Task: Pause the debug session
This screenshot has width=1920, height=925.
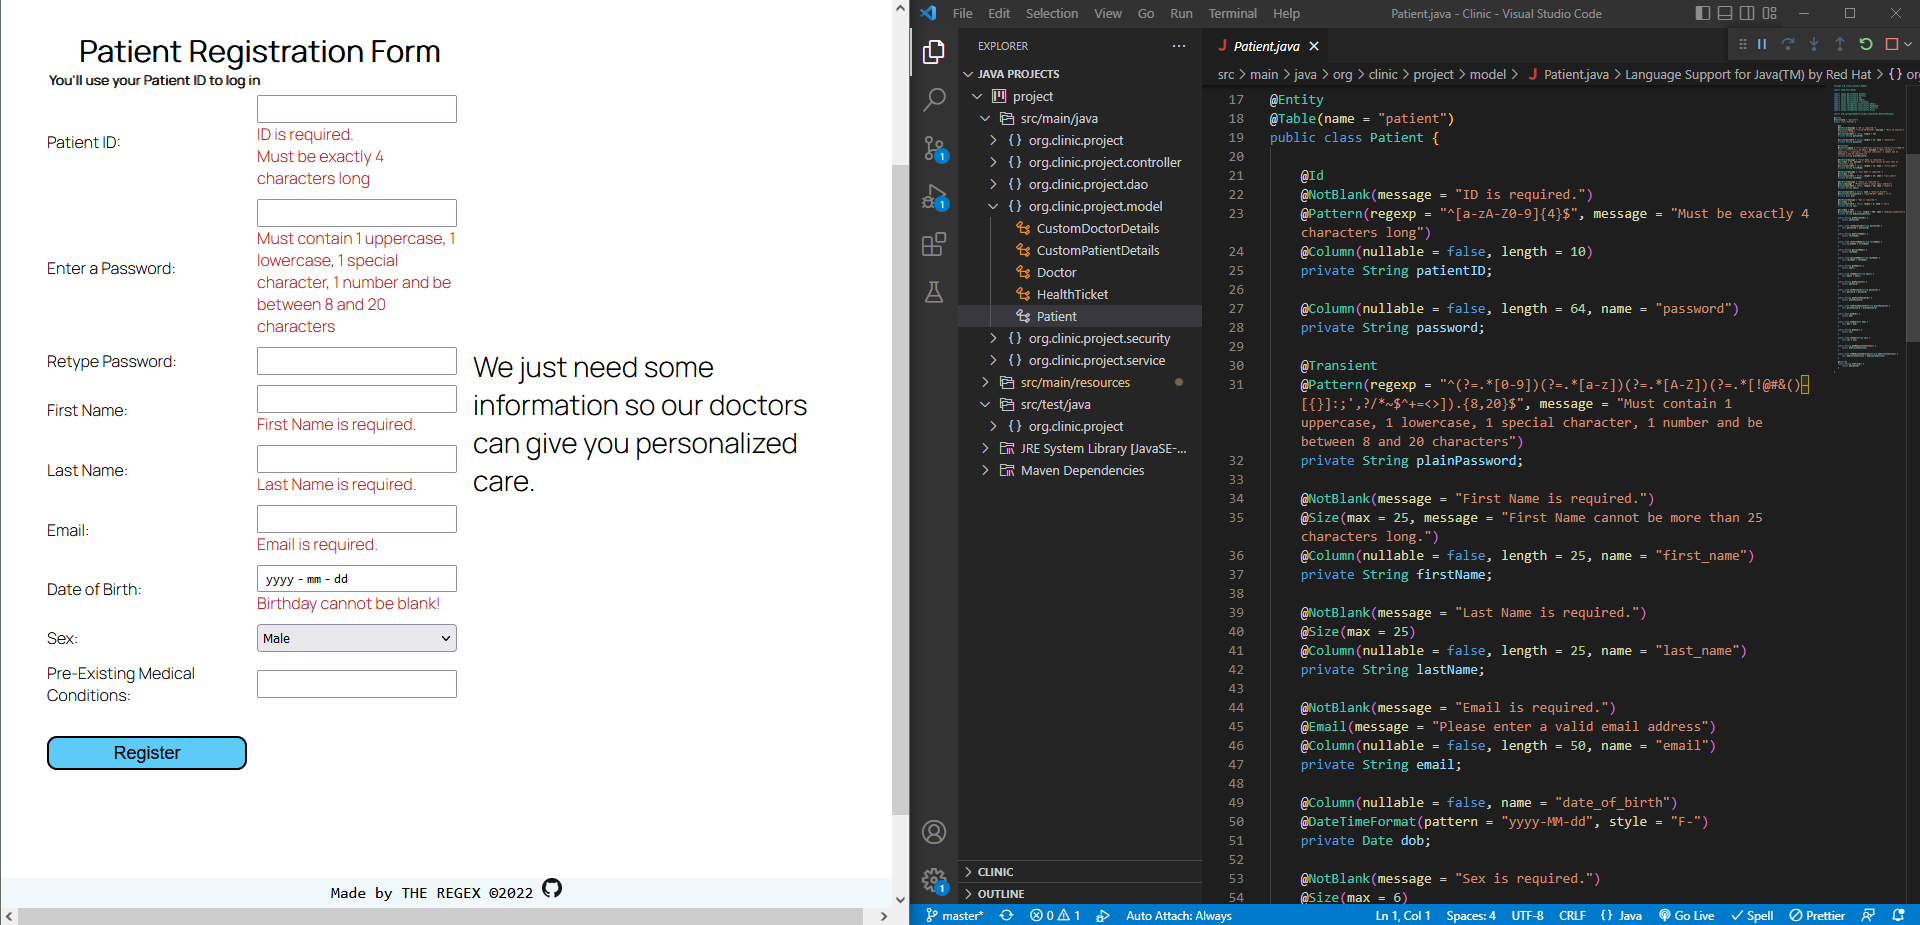Action: pyautogui.click(x=1760, y=44)
